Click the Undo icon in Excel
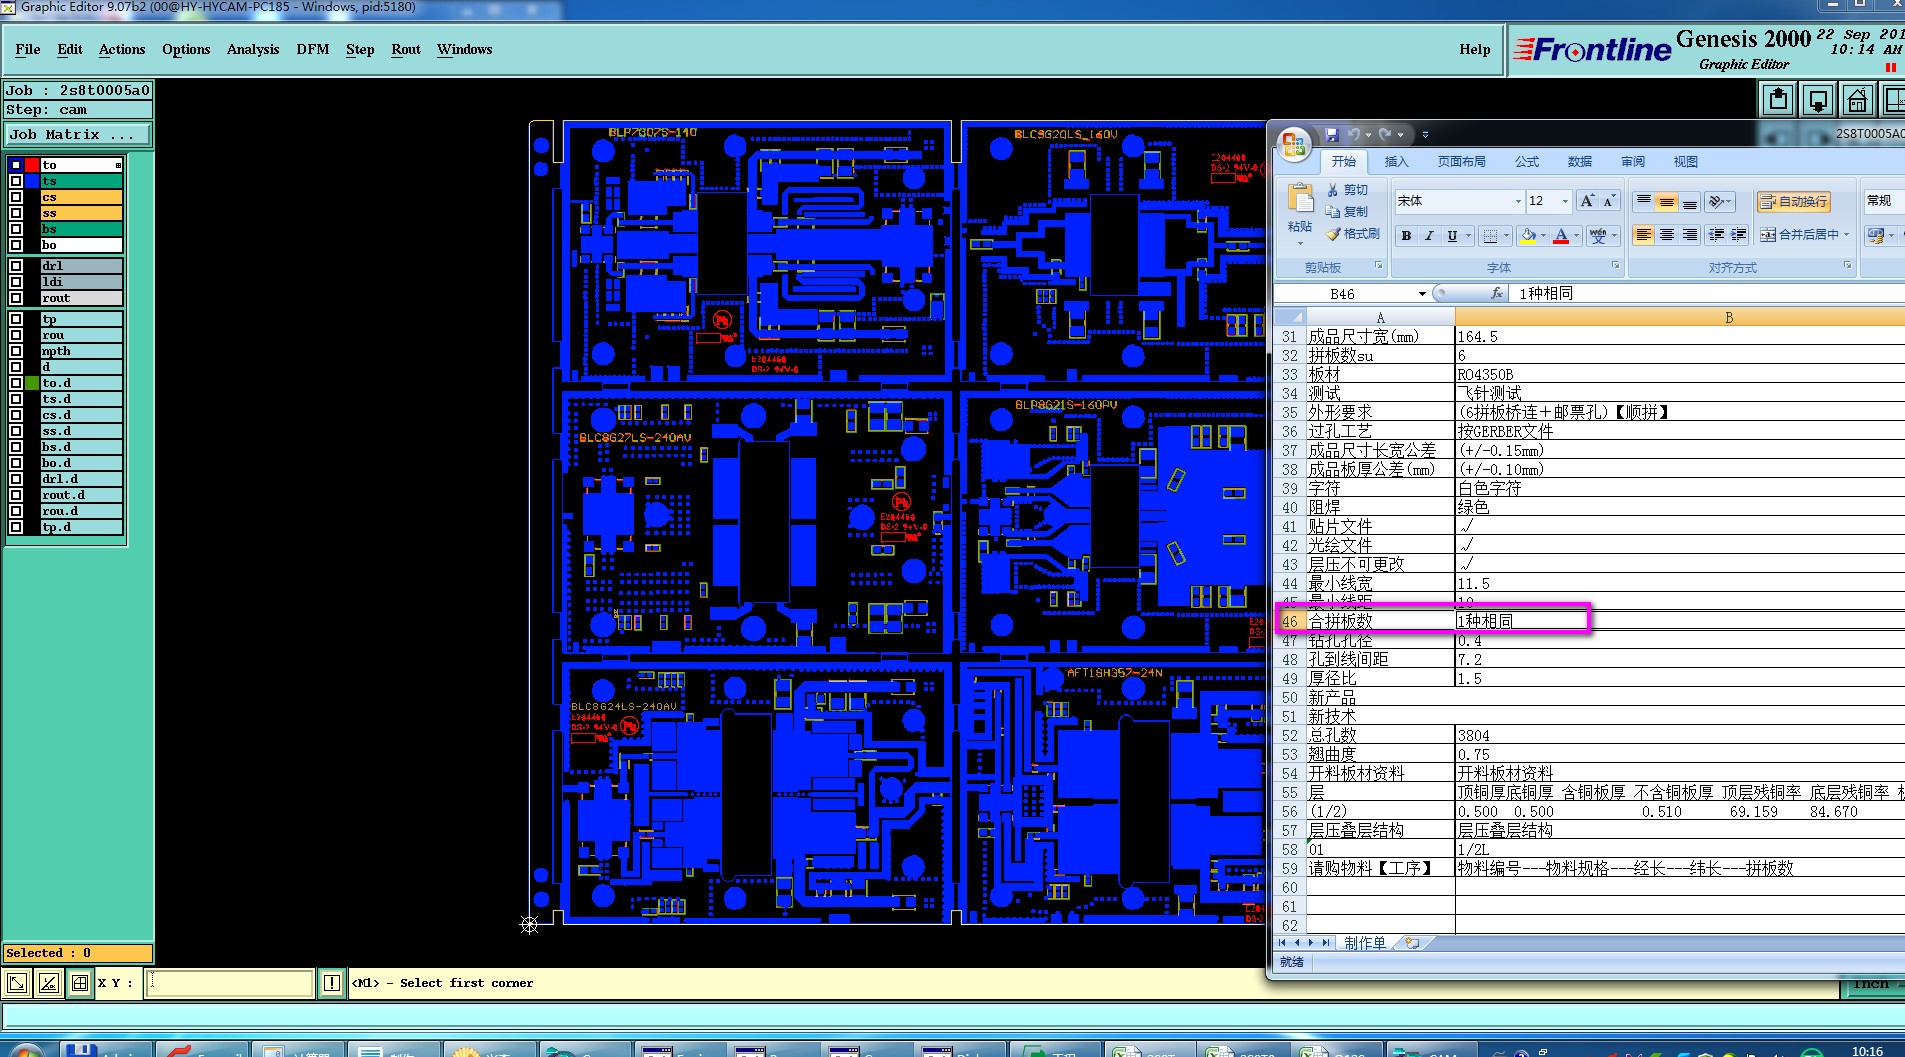Viewport: 1905px width, 1057px height. point(1354,134)
